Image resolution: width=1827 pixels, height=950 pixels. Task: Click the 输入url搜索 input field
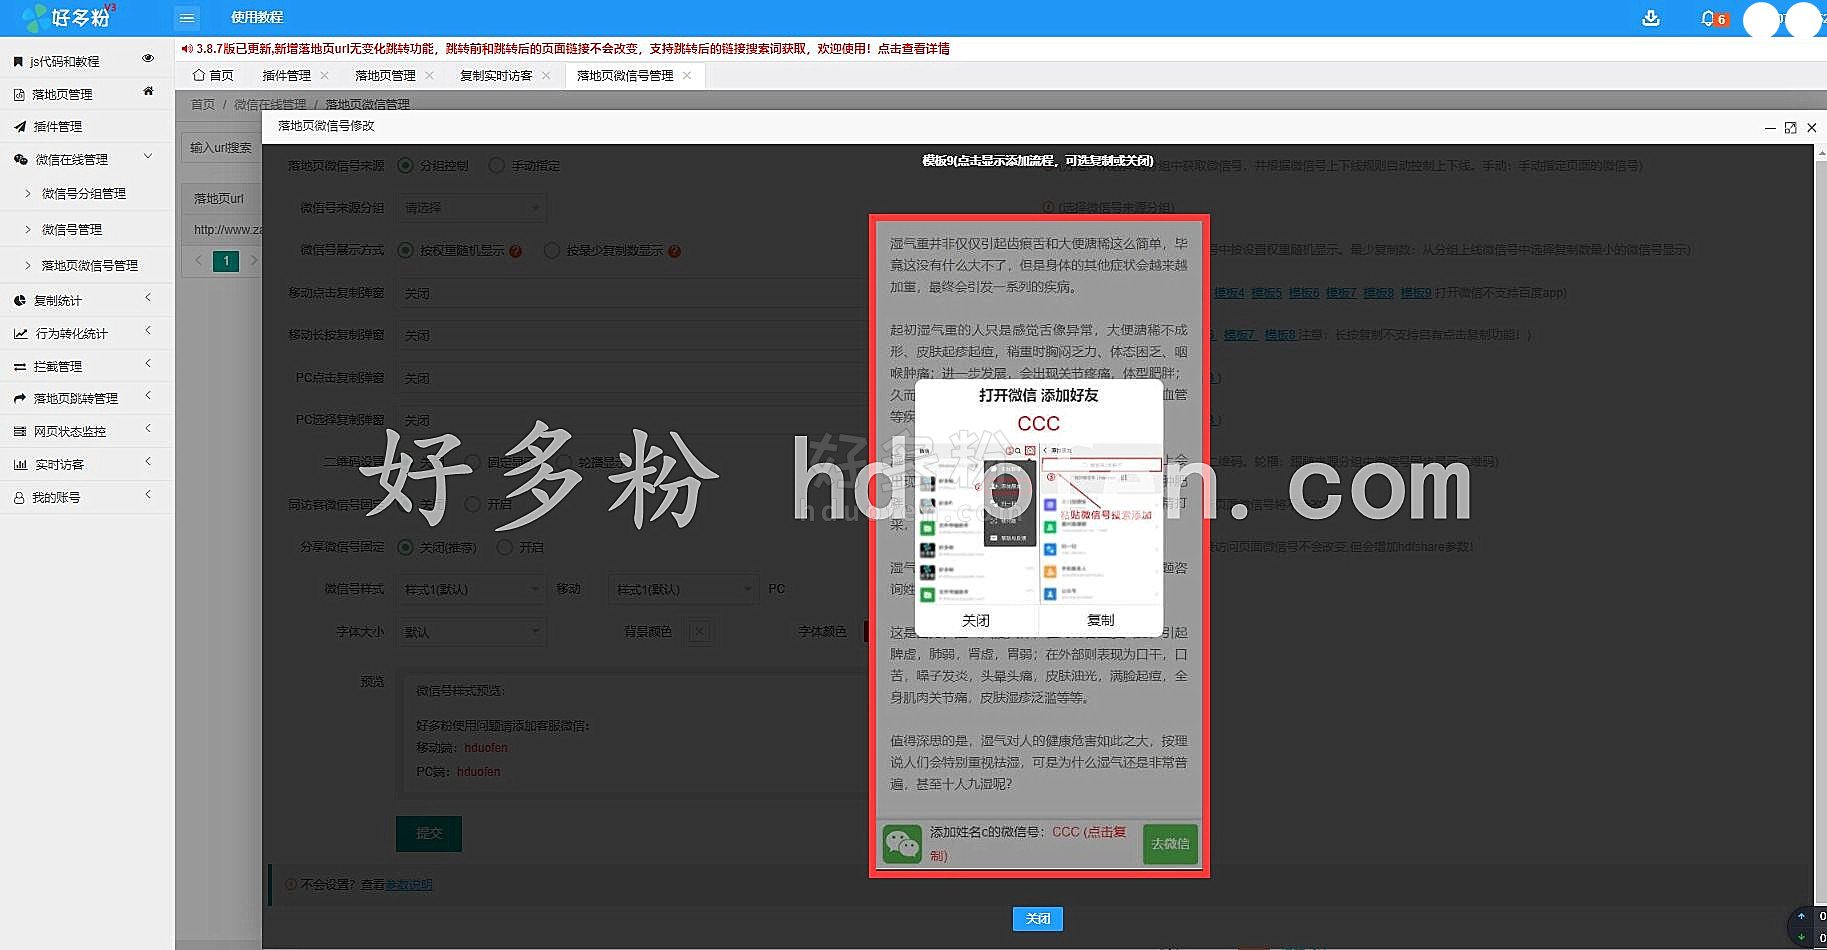click(x=221, y=148)
